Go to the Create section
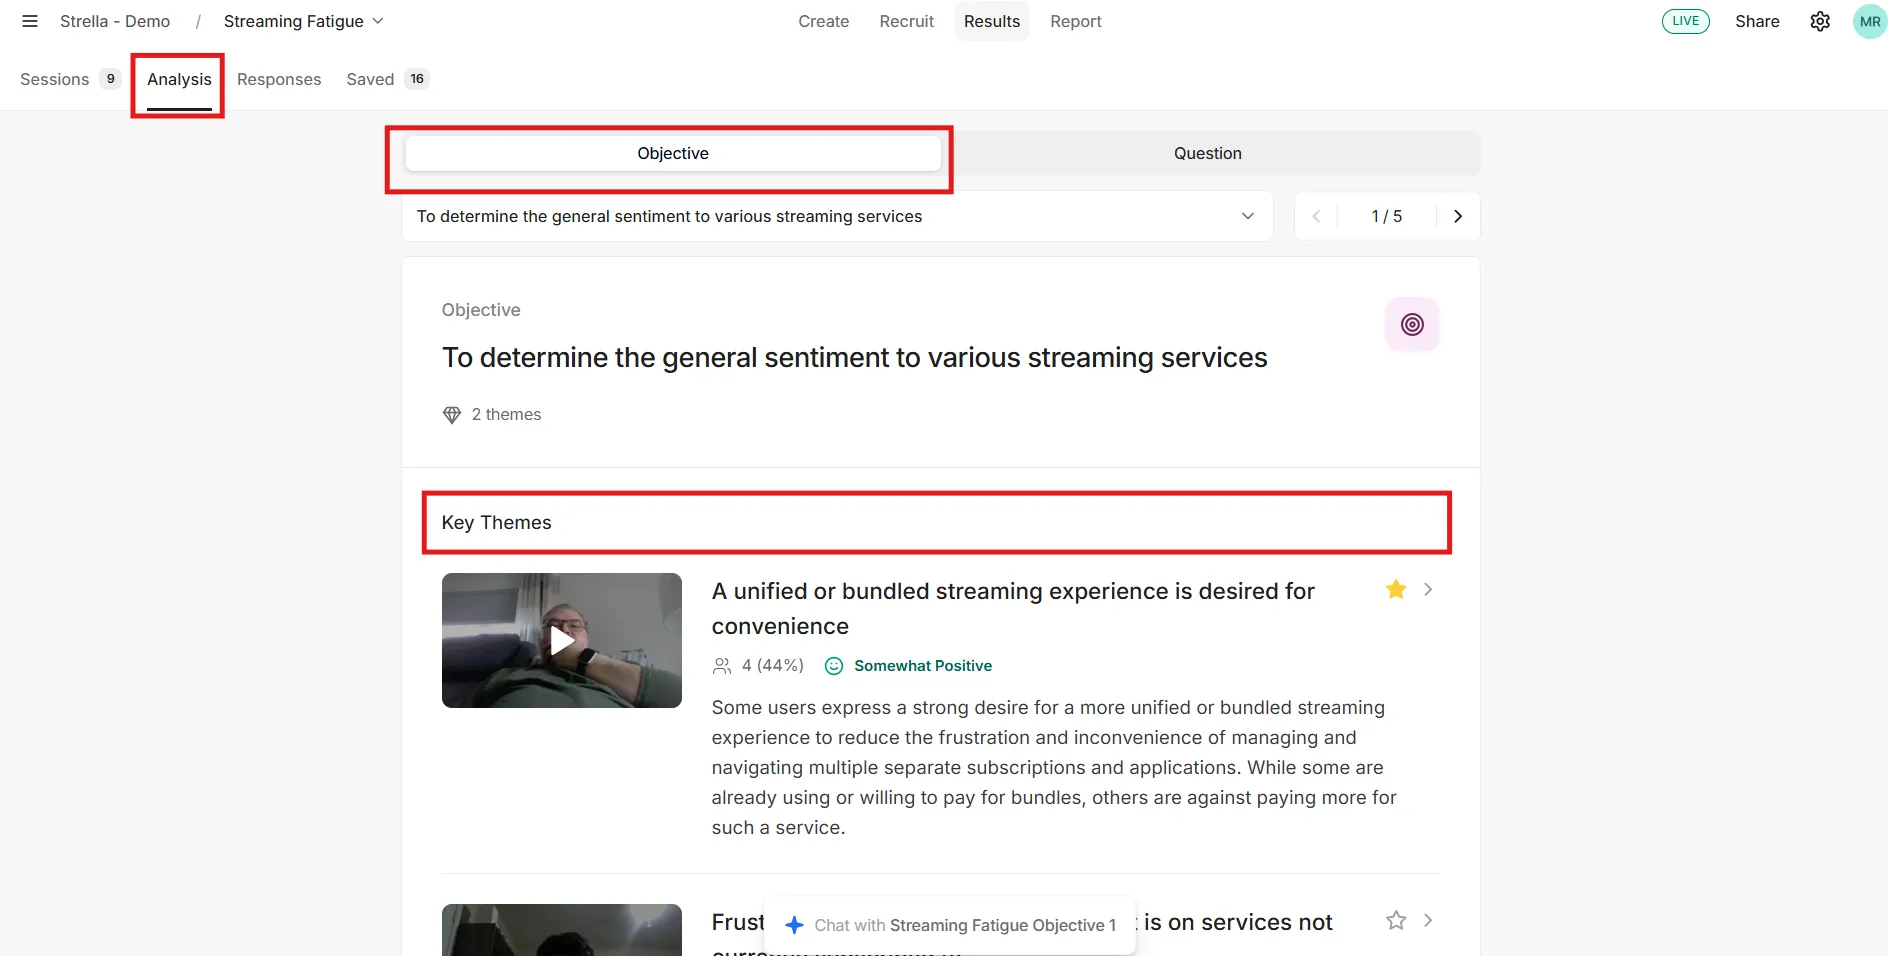1888x956 pixels. pos(823,21)
